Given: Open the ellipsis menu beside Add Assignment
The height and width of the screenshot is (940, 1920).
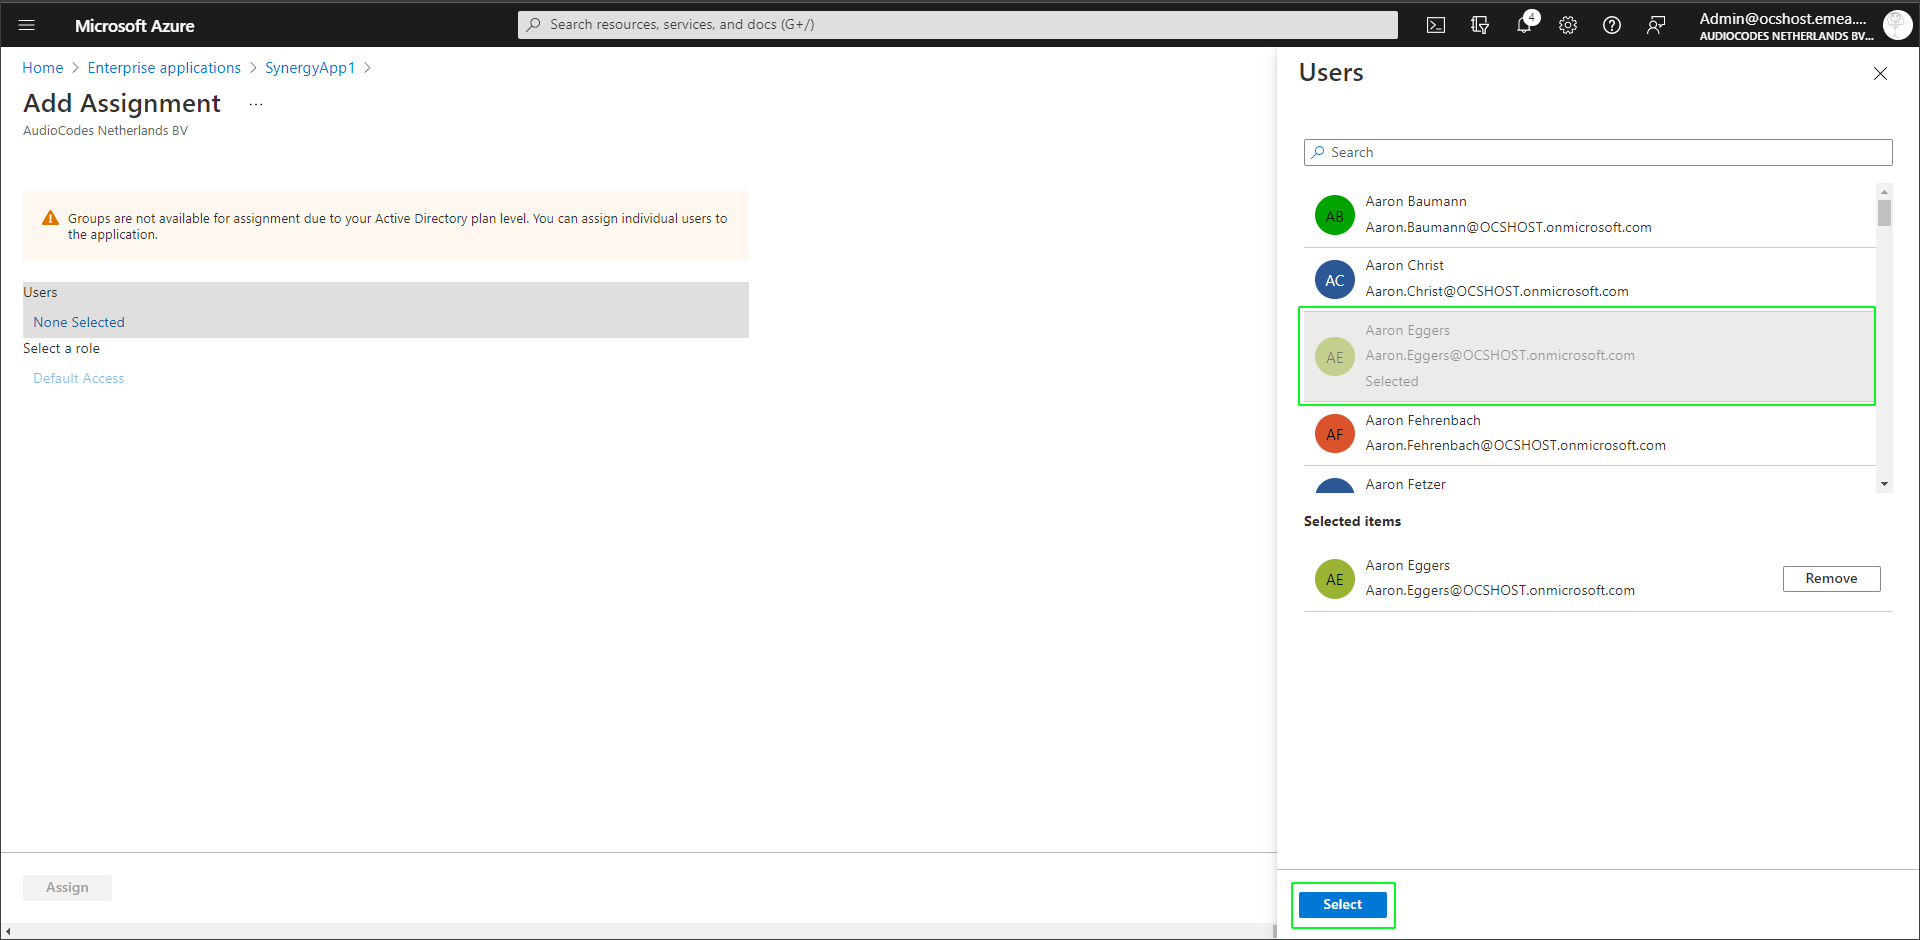Looking at the screenshot, I should 256,104.
